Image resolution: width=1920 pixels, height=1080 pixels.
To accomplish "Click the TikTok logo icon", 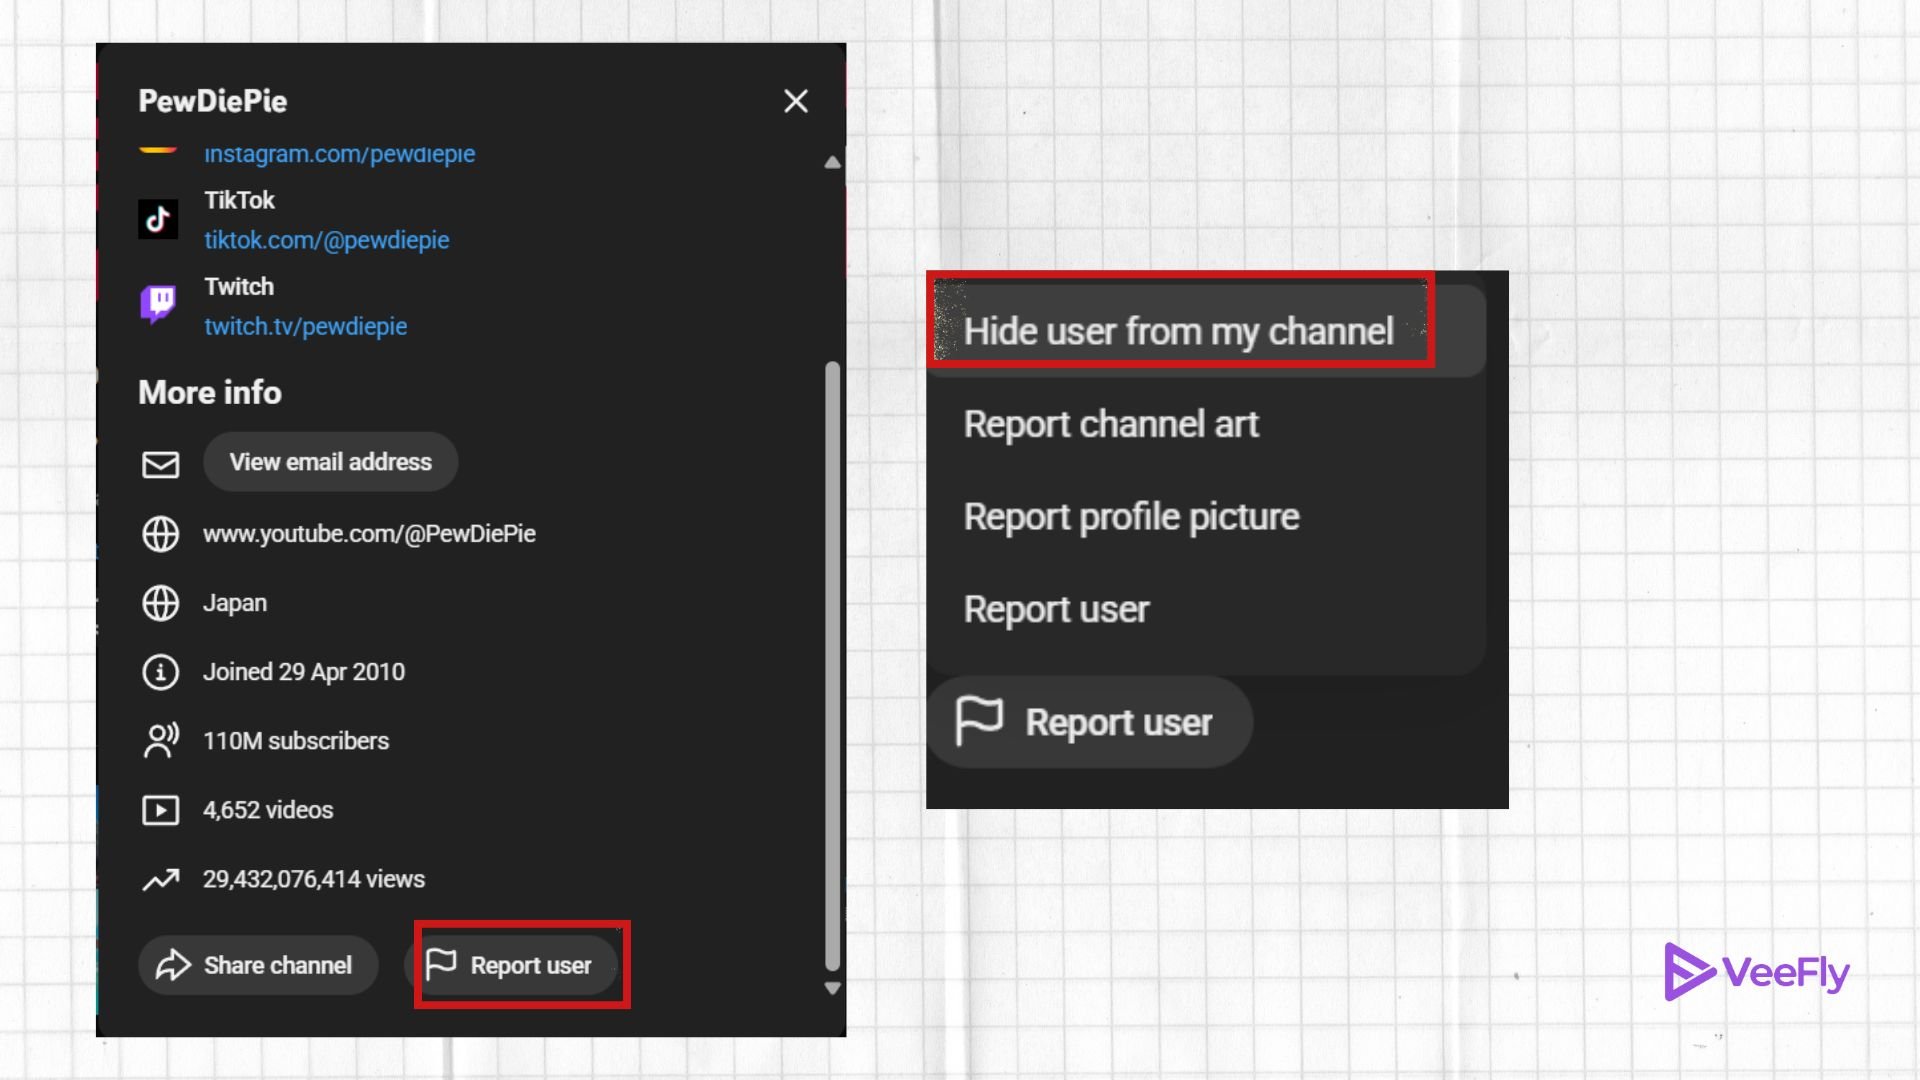I will (158, 219).
